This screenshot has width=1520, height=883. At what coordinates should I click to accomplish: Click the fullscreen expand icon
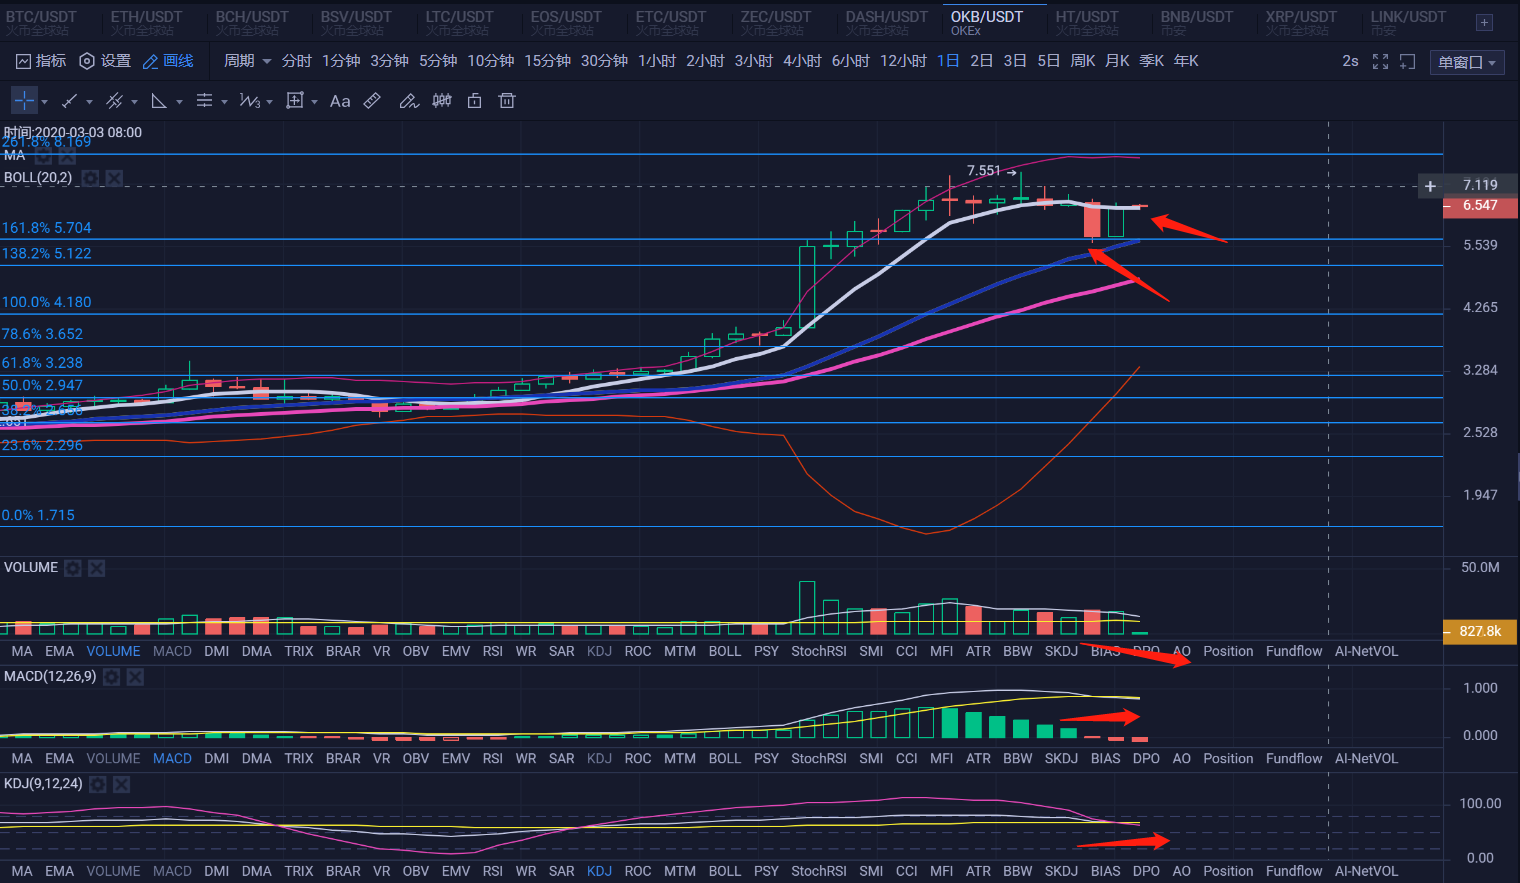1380,62
